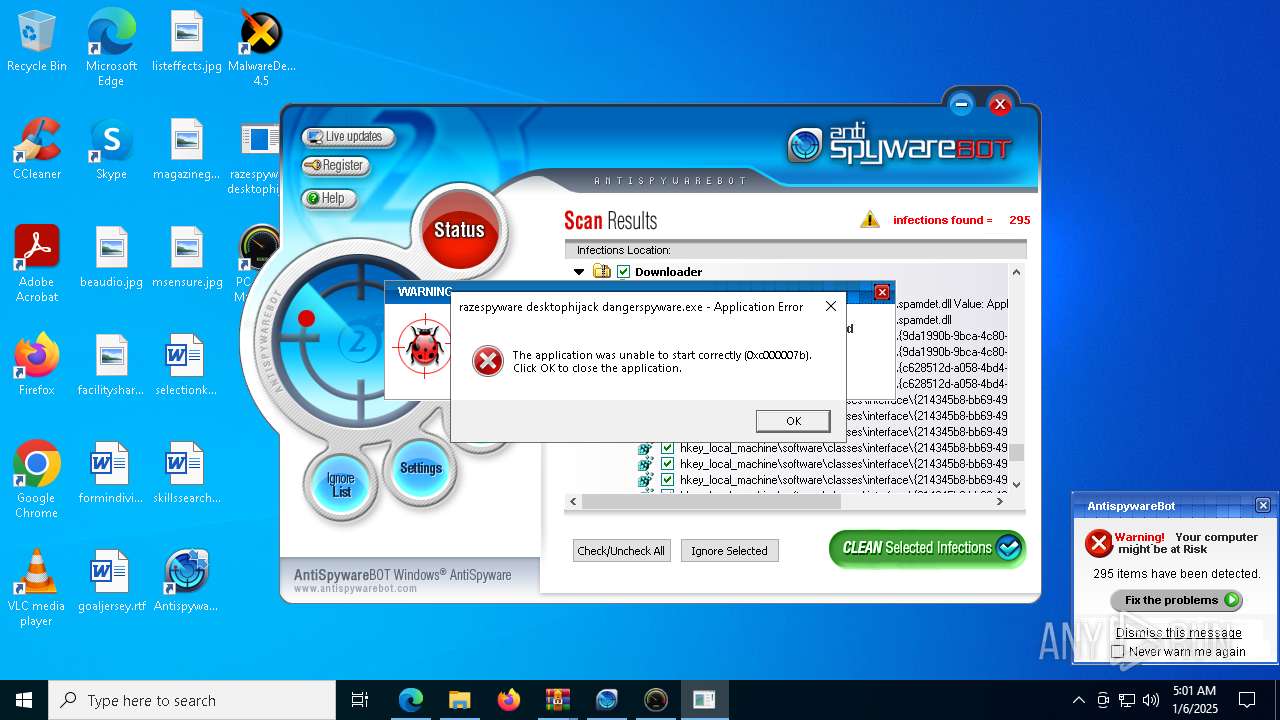Open the Ignore List round button
Image resolution: width=1280 pixels, height=720 pixels.
pyautogui.click(x=341, y=484)
